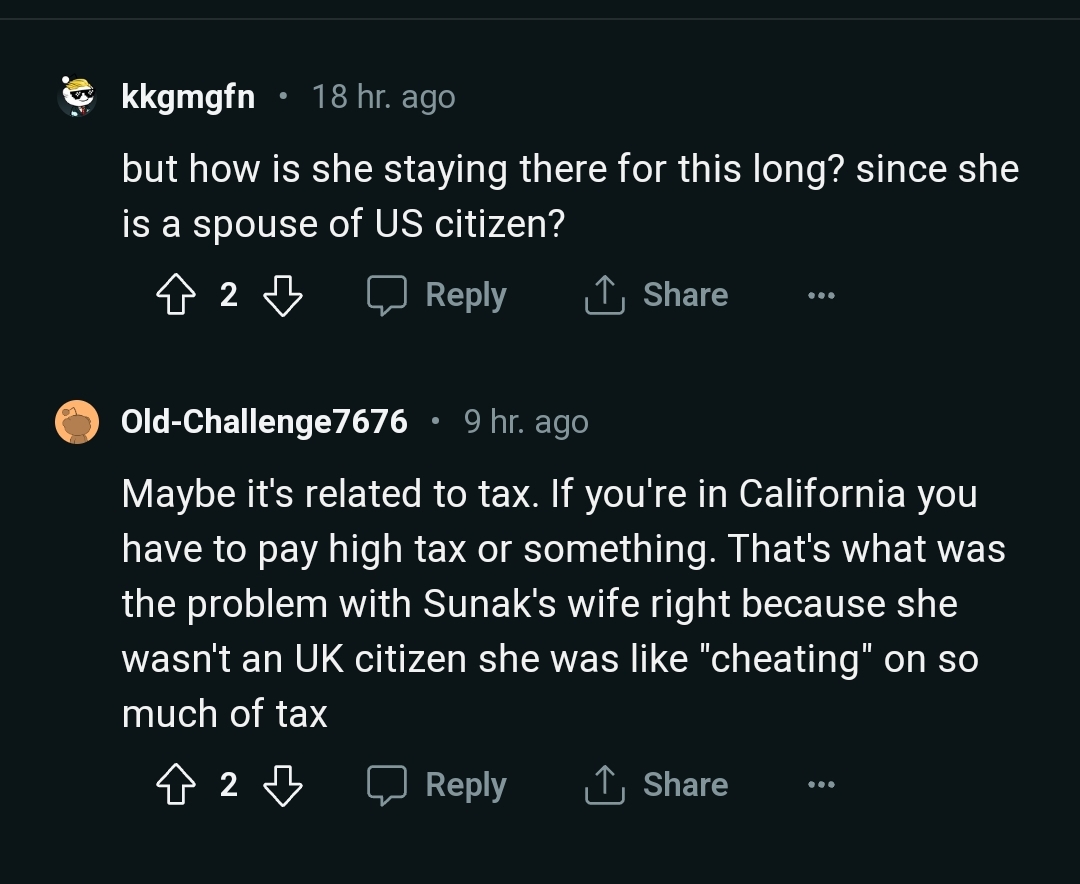Click the "18 hr. ago" timestamp
The image size is (1080, 884).
tap(383, 97)
